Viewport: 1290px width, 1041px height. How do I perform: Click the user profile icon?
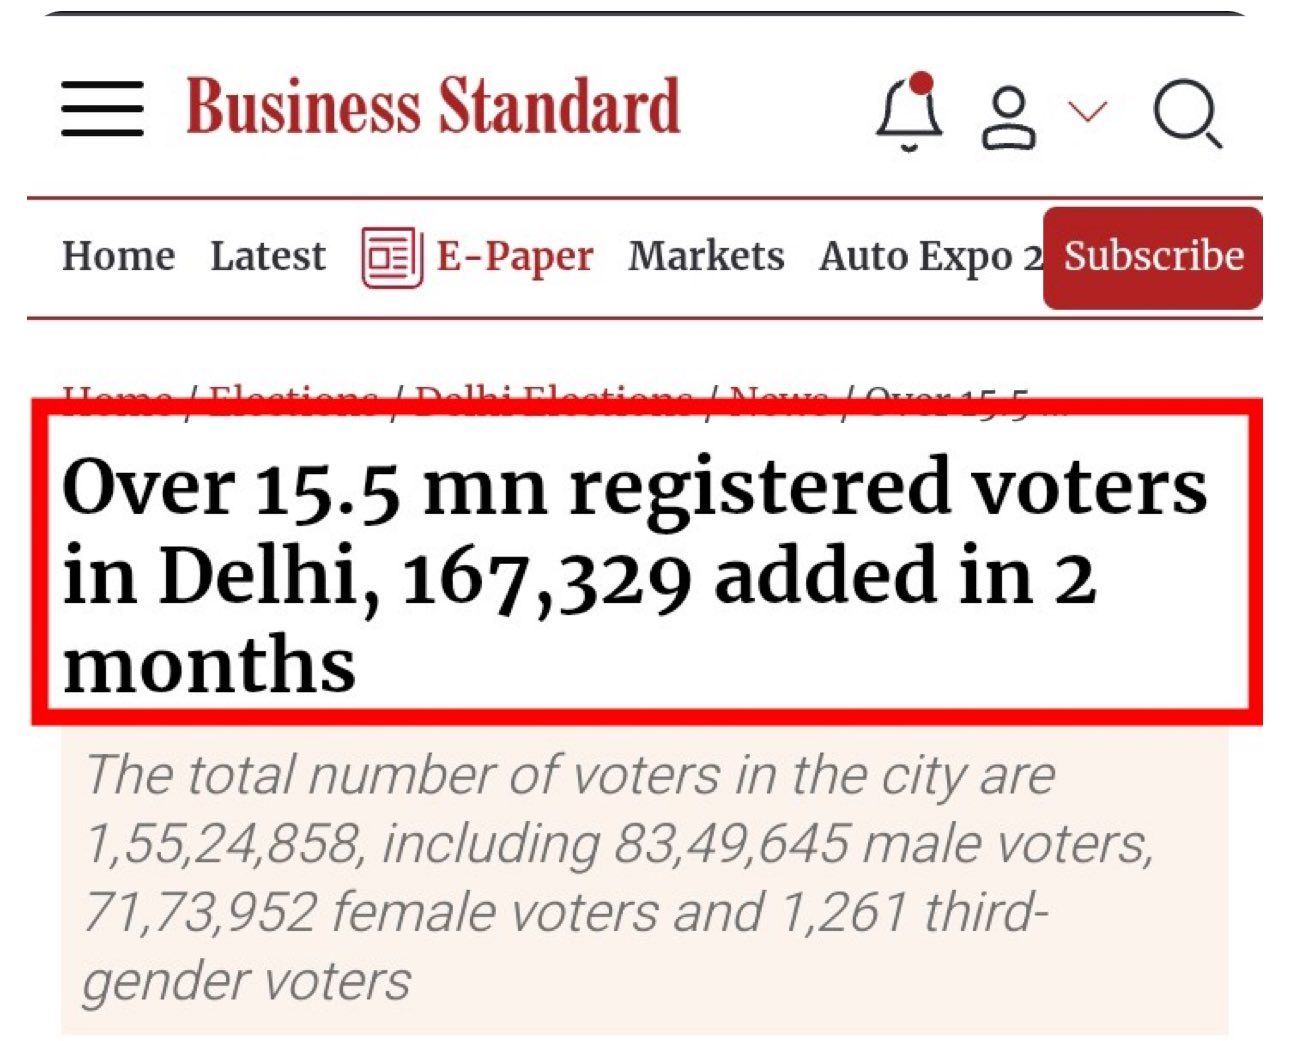point(1008,118)
